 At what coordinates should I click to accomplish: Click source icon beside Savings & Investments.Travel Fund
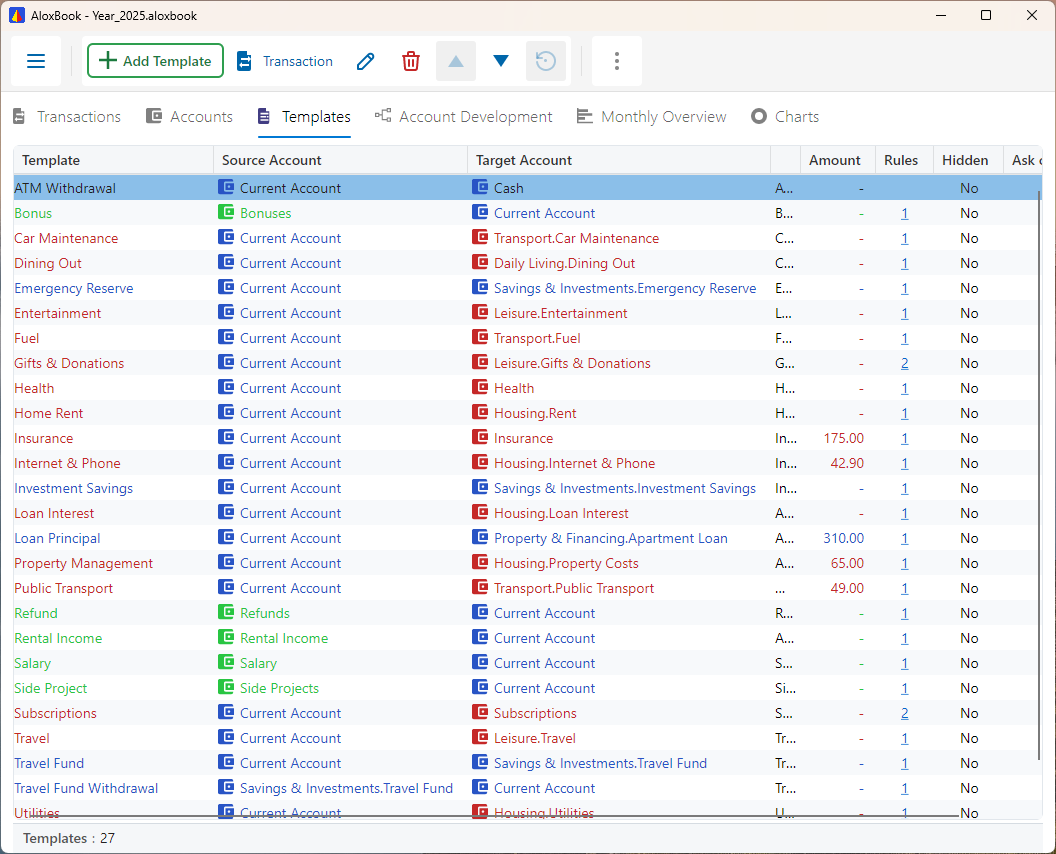pyautogui.click(x=226, y=787)
